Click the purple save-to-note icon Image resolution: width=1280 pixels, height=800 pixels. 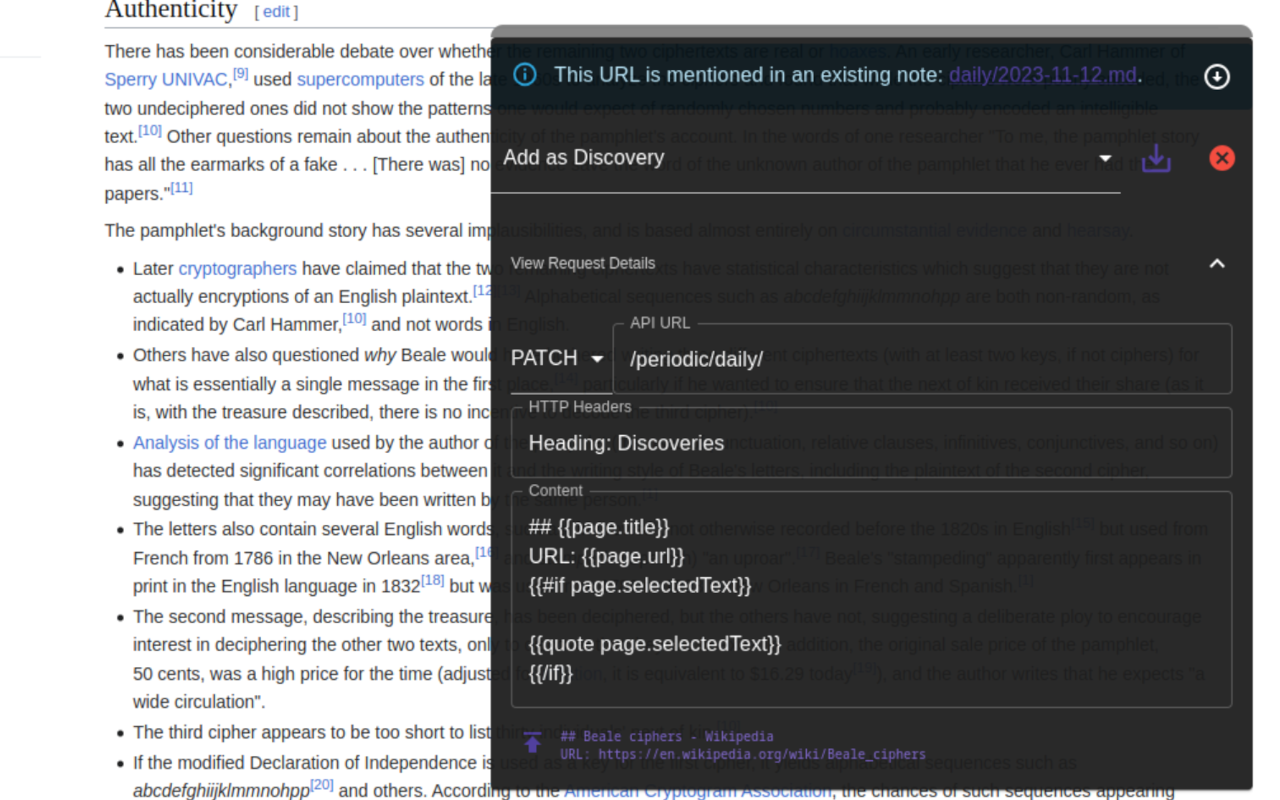tap(1156, 158)
